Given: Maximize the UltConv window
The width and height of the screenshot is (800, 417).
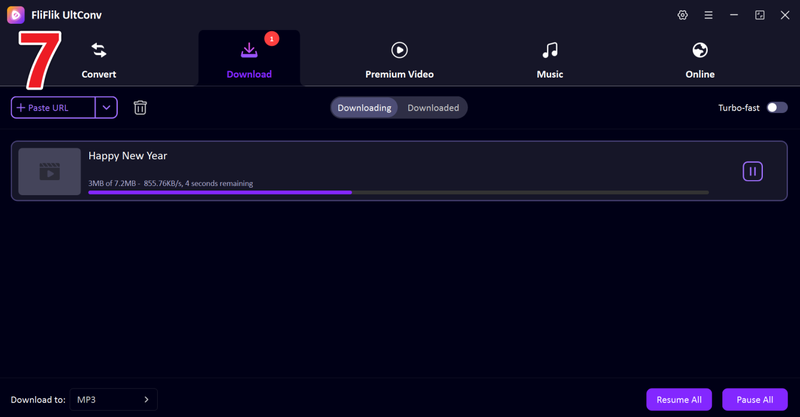Looking at the screenshot, I should point(760,15).
